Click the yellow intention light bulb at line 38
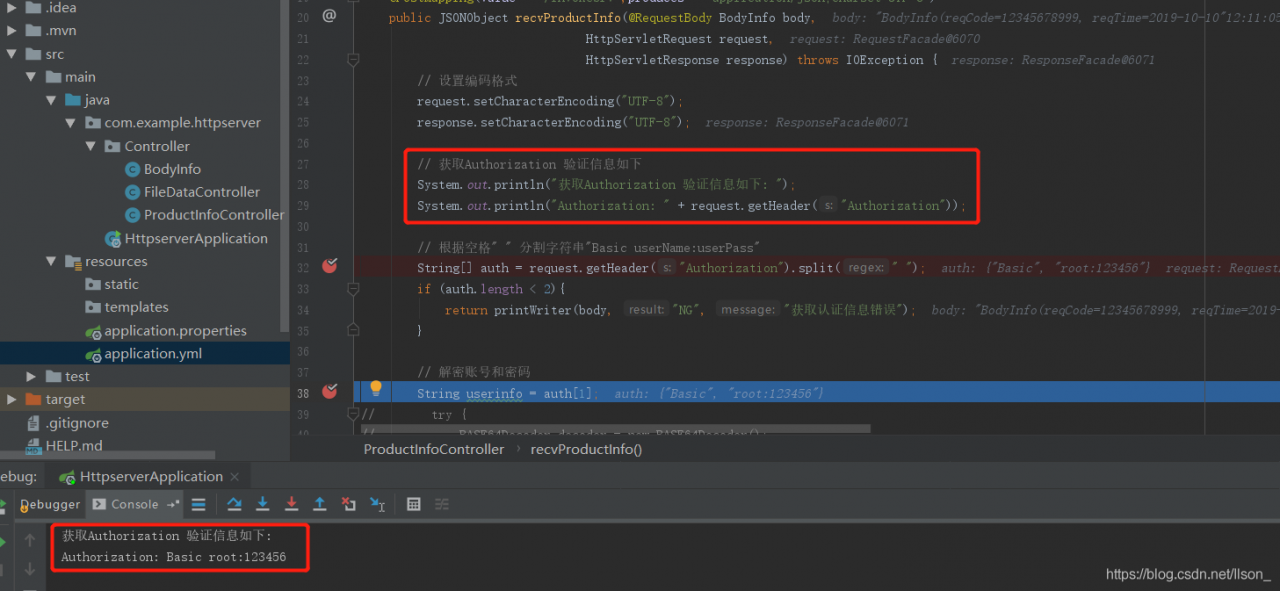 376,388
